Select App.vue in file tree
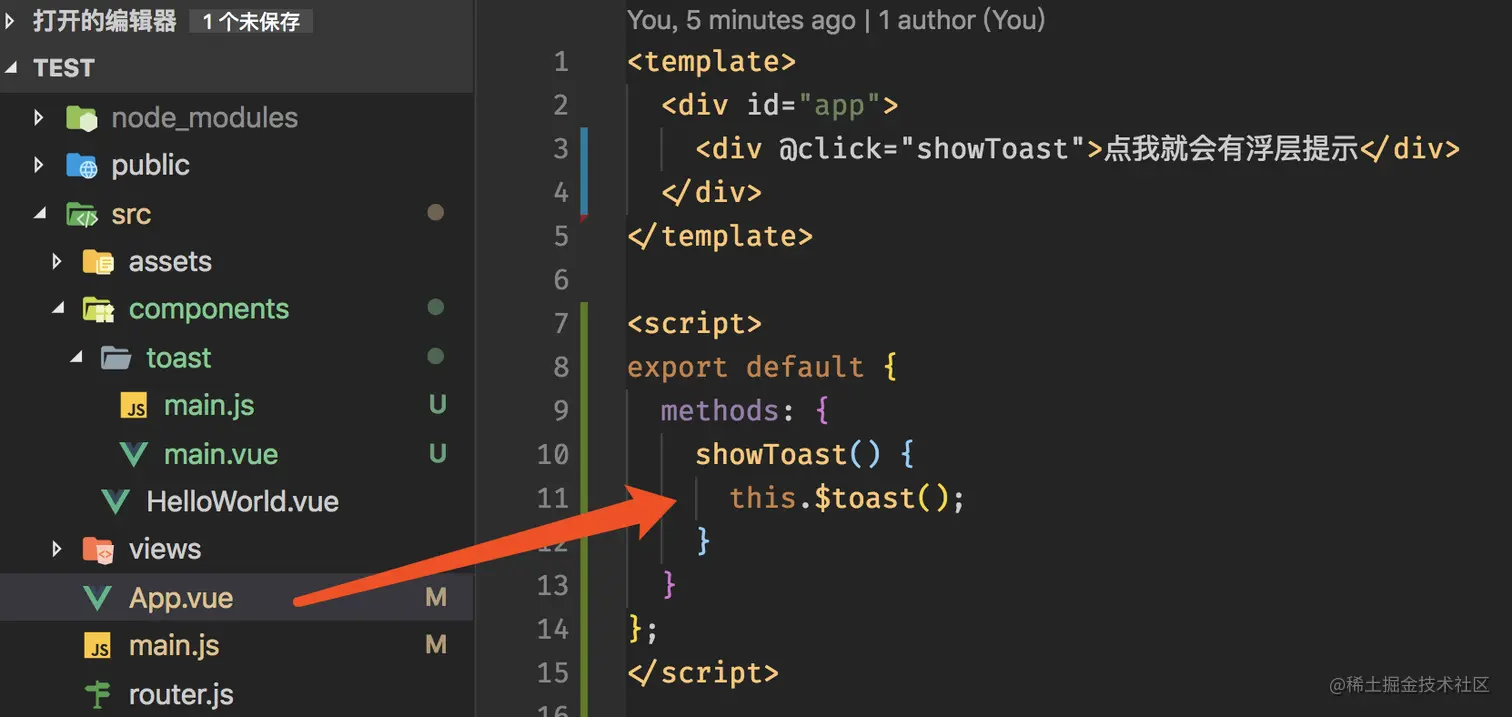The width and height of the screenshot is (1512, 717). (181, 598)
